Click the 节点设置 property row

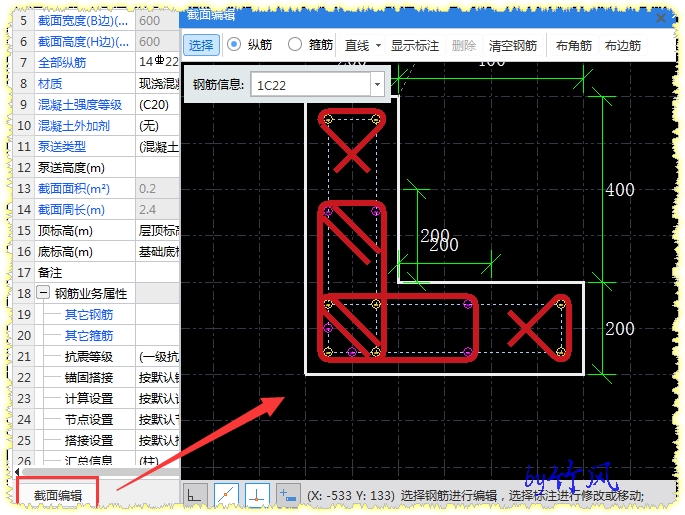click(x=96, y=419)
